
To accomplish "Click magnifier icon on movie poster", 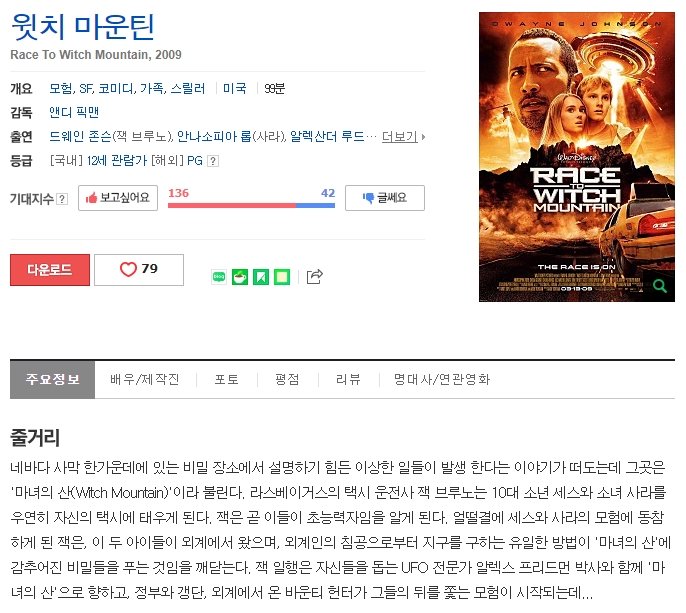I will [x=660, y=286].
